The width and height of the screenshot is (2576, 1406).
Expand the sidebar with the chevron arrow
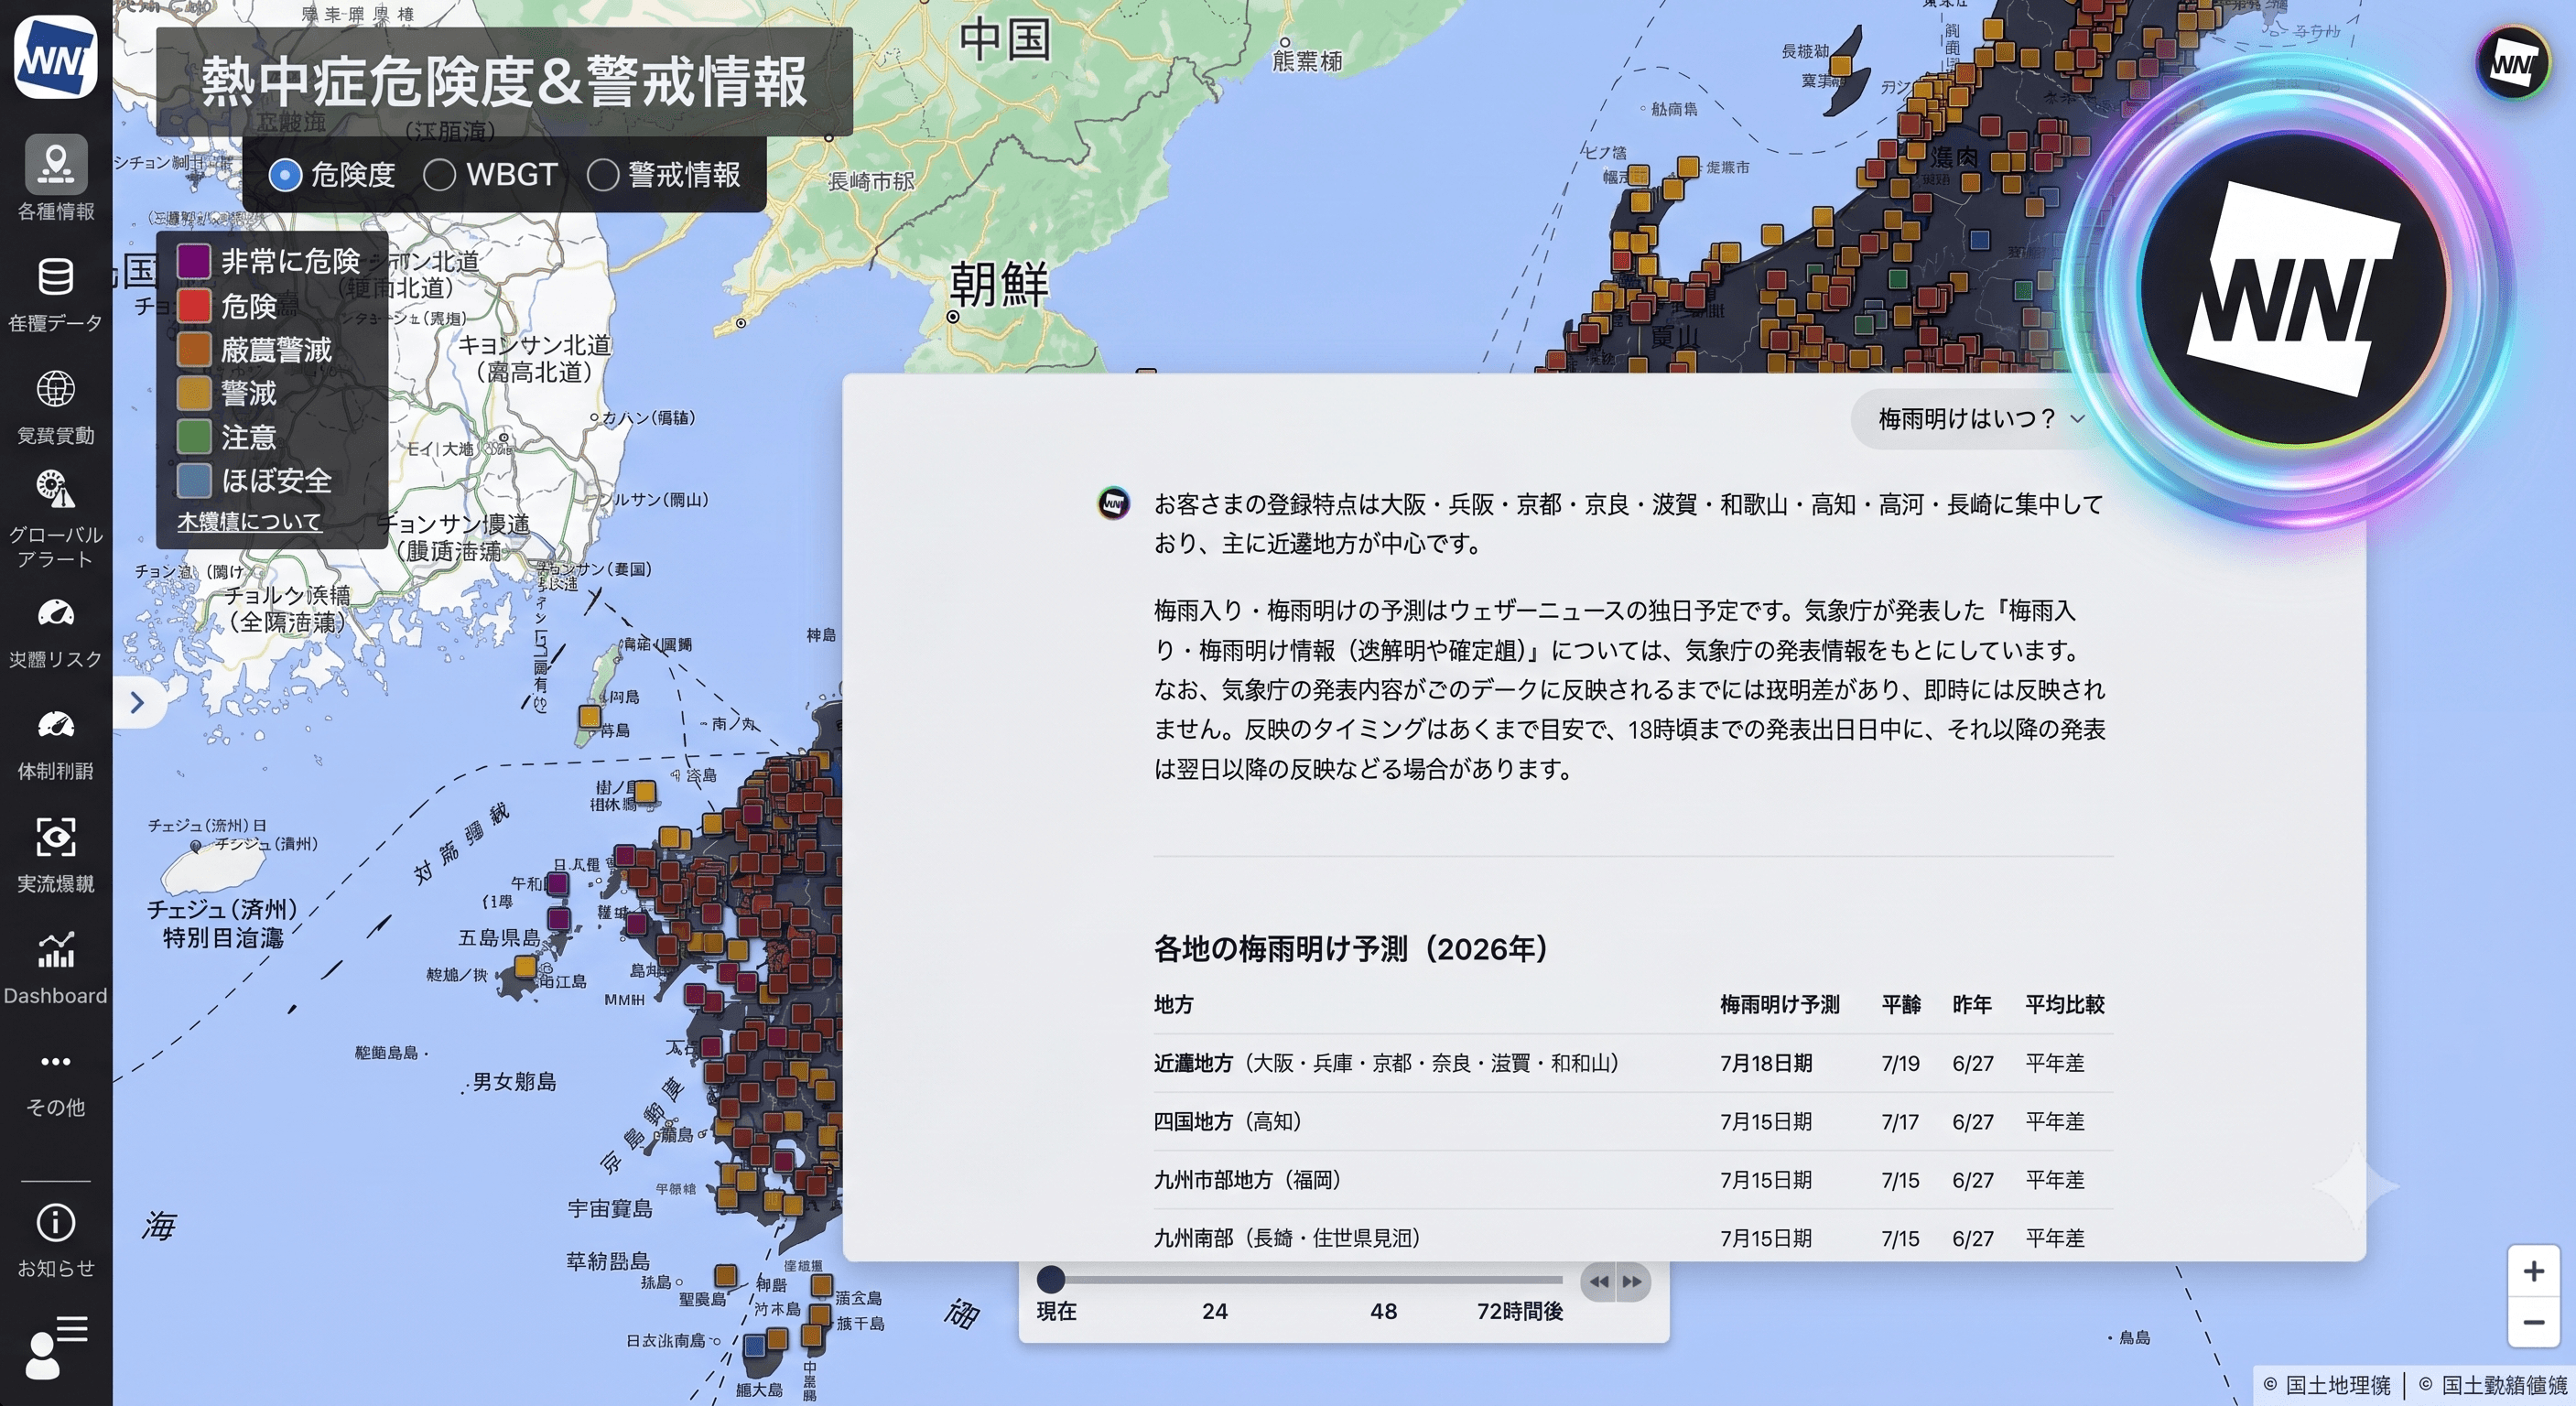(x=138, y=702)
